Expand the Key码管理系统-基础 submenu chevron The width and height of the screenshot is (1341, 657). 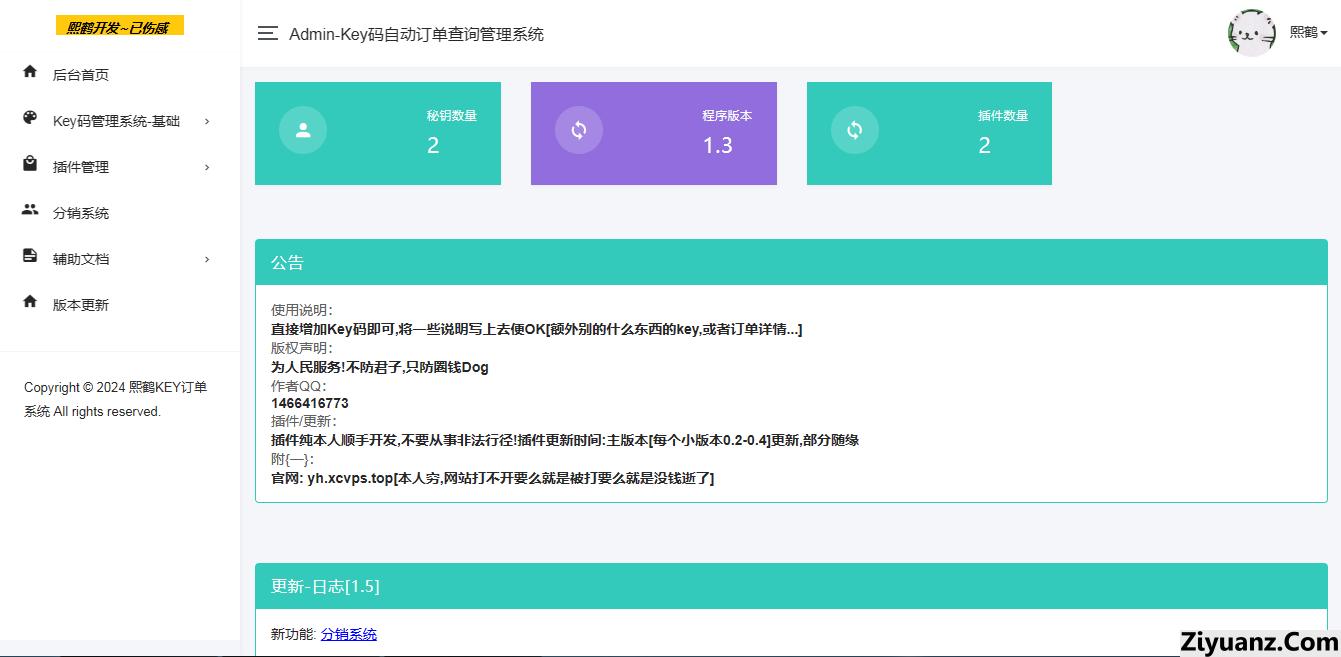[x=207, y=121]
